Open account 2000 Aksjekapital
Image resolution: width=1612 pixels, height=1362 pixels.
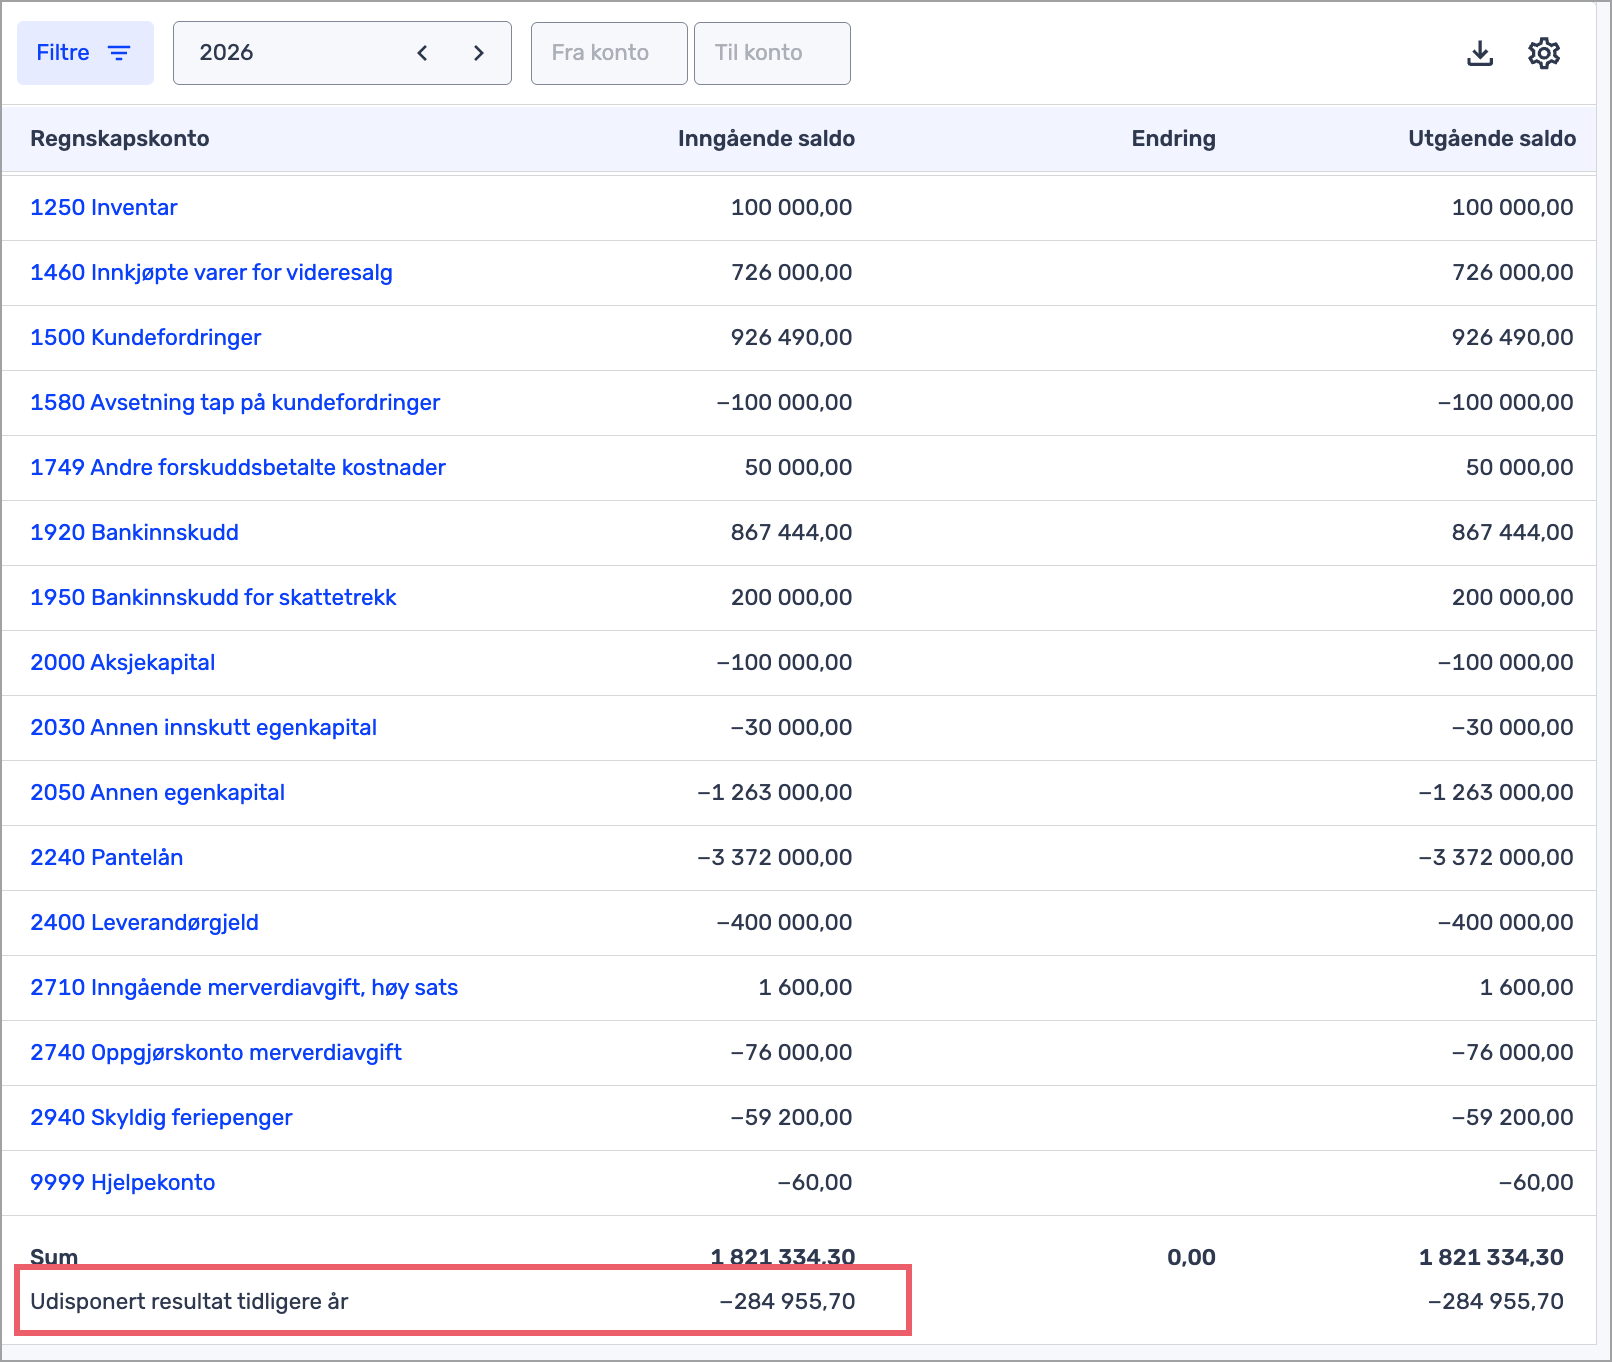[x=122, y=662]
